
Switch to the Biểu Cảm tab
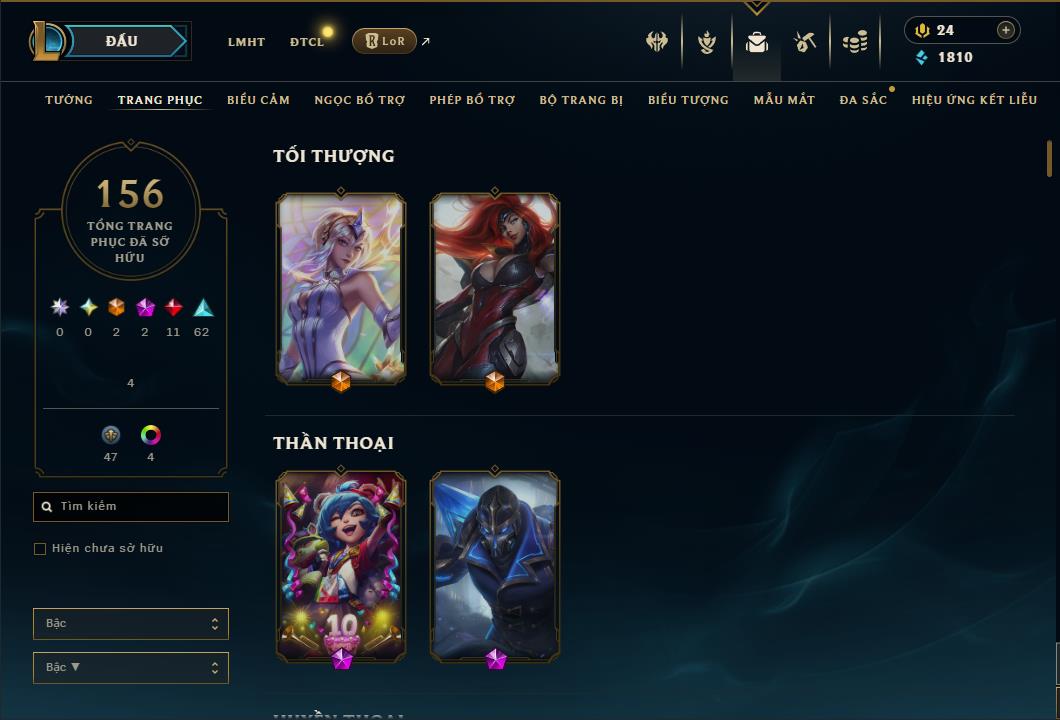coord(258,100)
